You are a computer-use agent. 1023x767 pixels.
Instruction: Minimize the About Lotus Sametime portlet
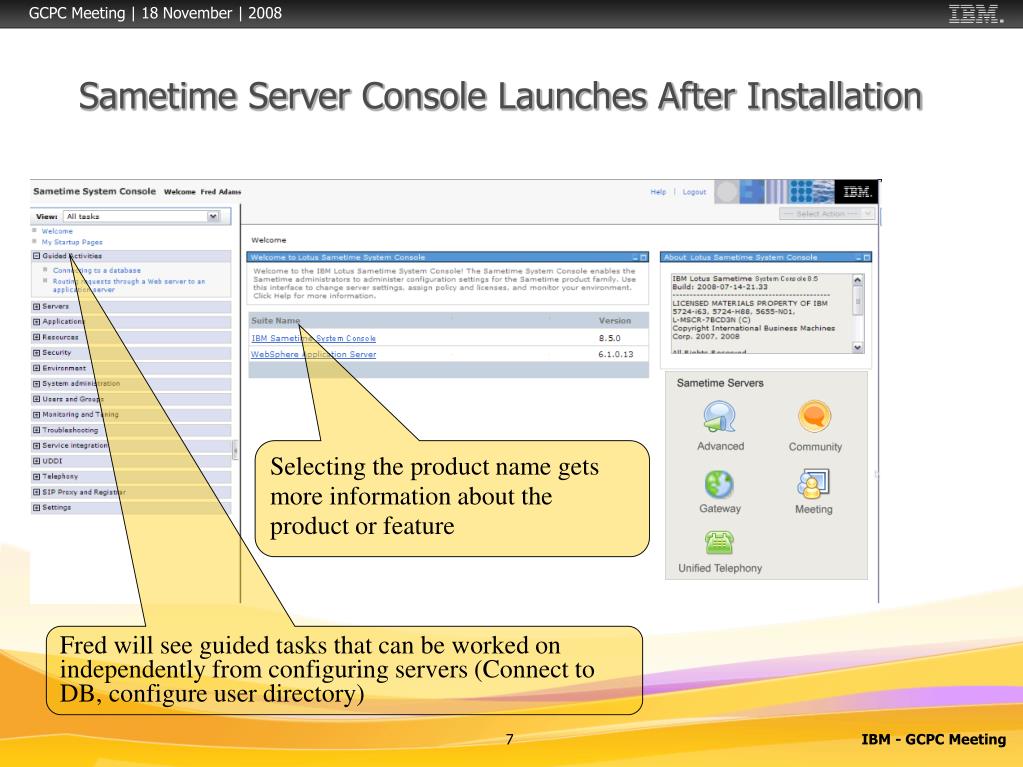tap(859, 258)
